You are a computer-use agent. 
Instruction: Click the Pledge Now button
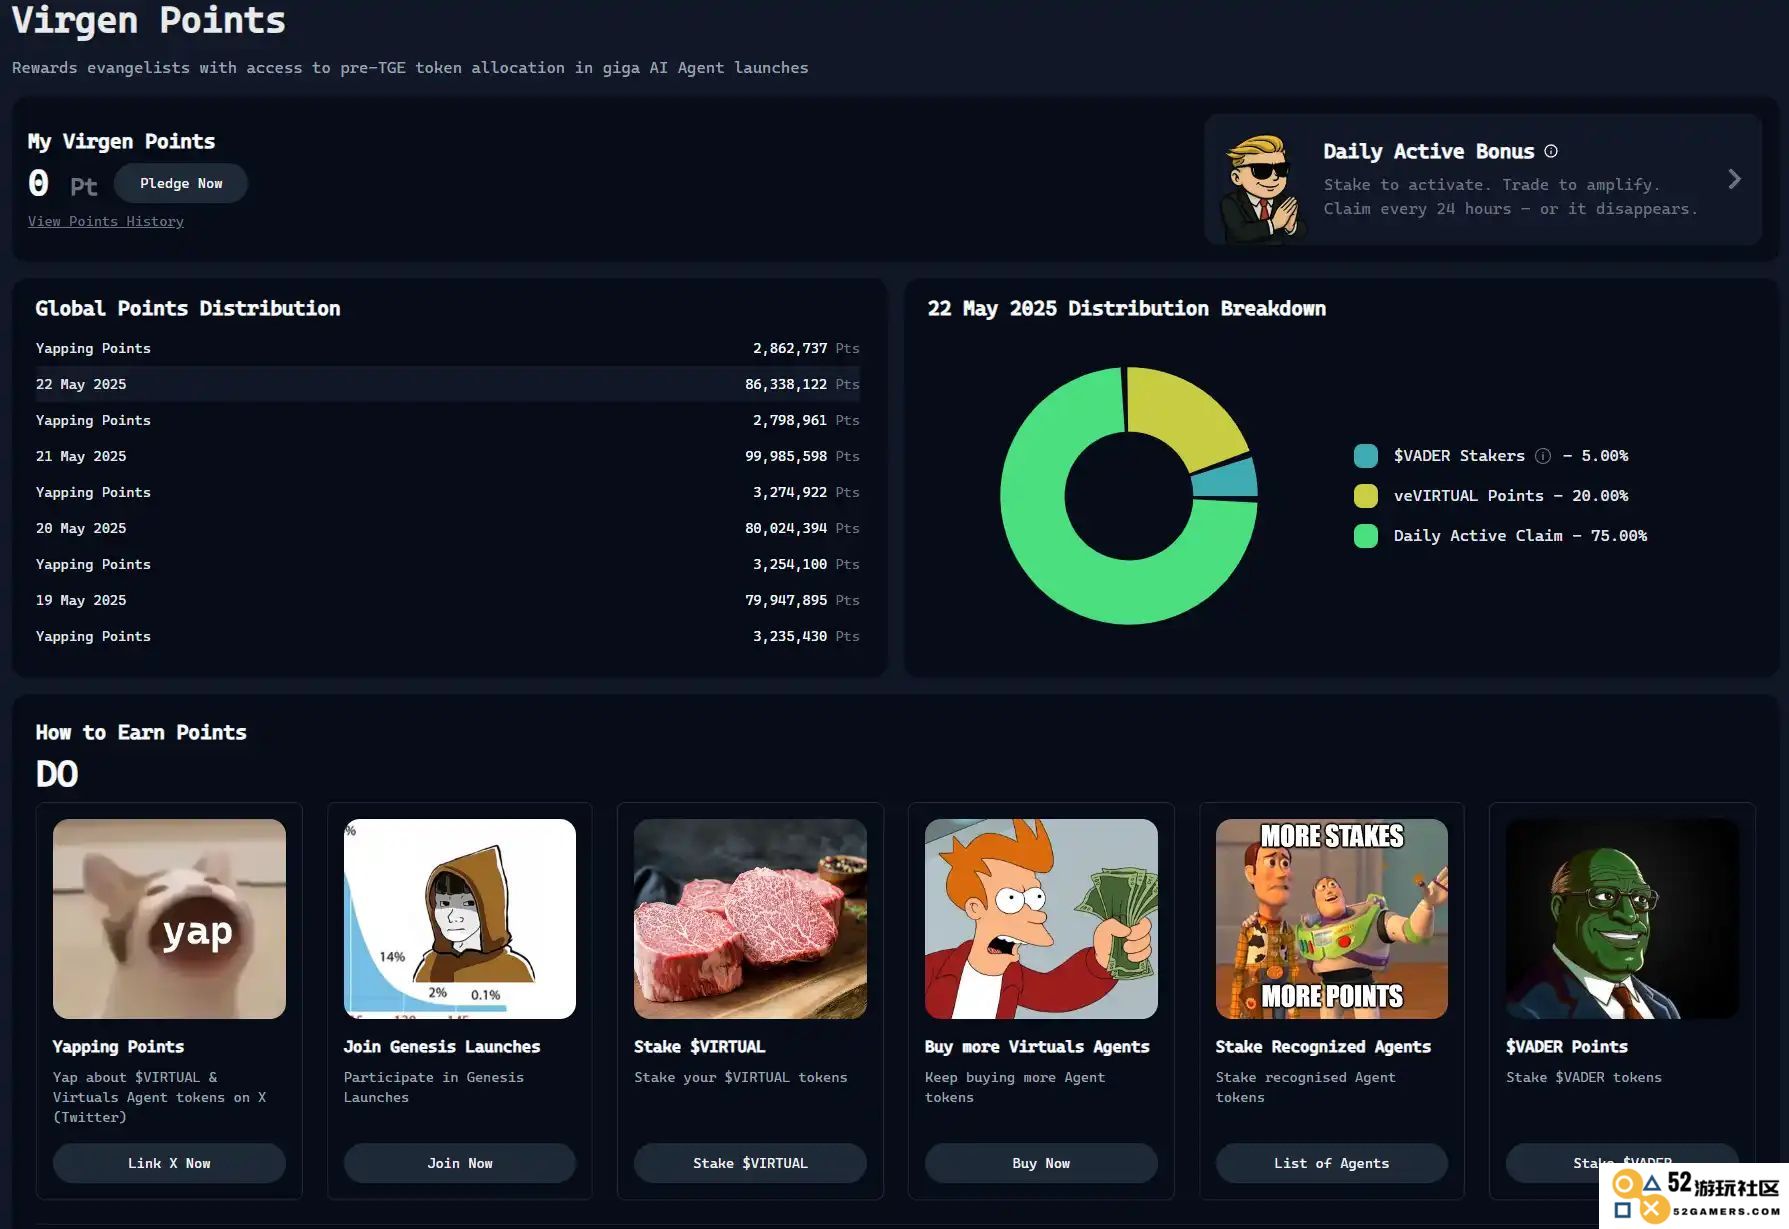coord(181,183)
